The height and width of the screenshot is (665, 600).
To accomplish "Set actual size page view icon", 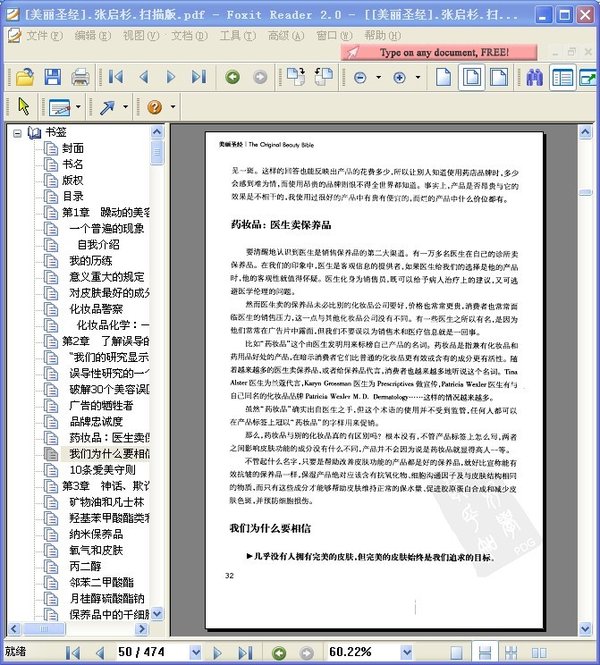I will pyautogui.click(x=444, y=77).
